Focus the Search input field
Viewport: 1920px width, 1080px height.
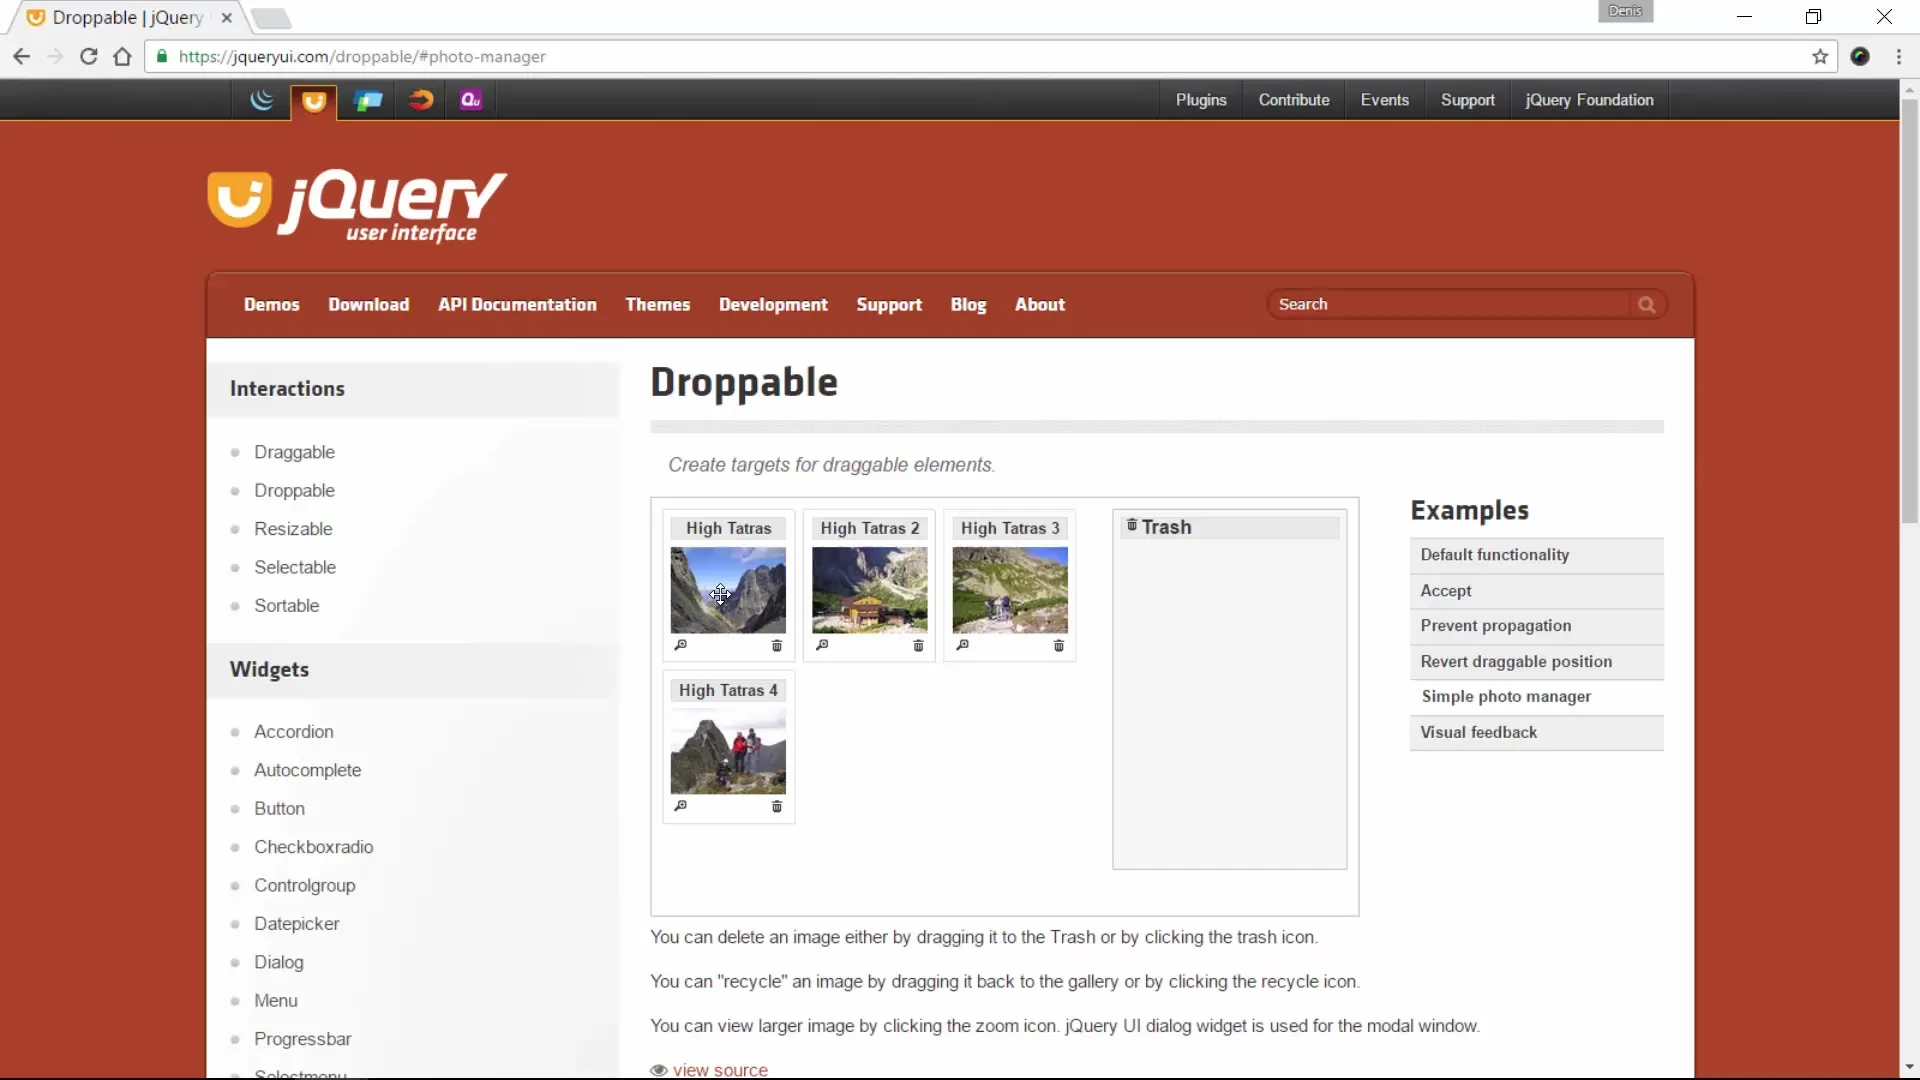pos(1450,305)
